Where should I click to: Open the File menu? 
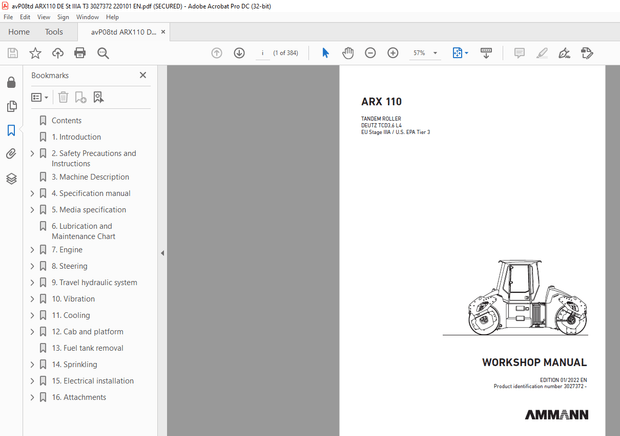click(8, 17)
